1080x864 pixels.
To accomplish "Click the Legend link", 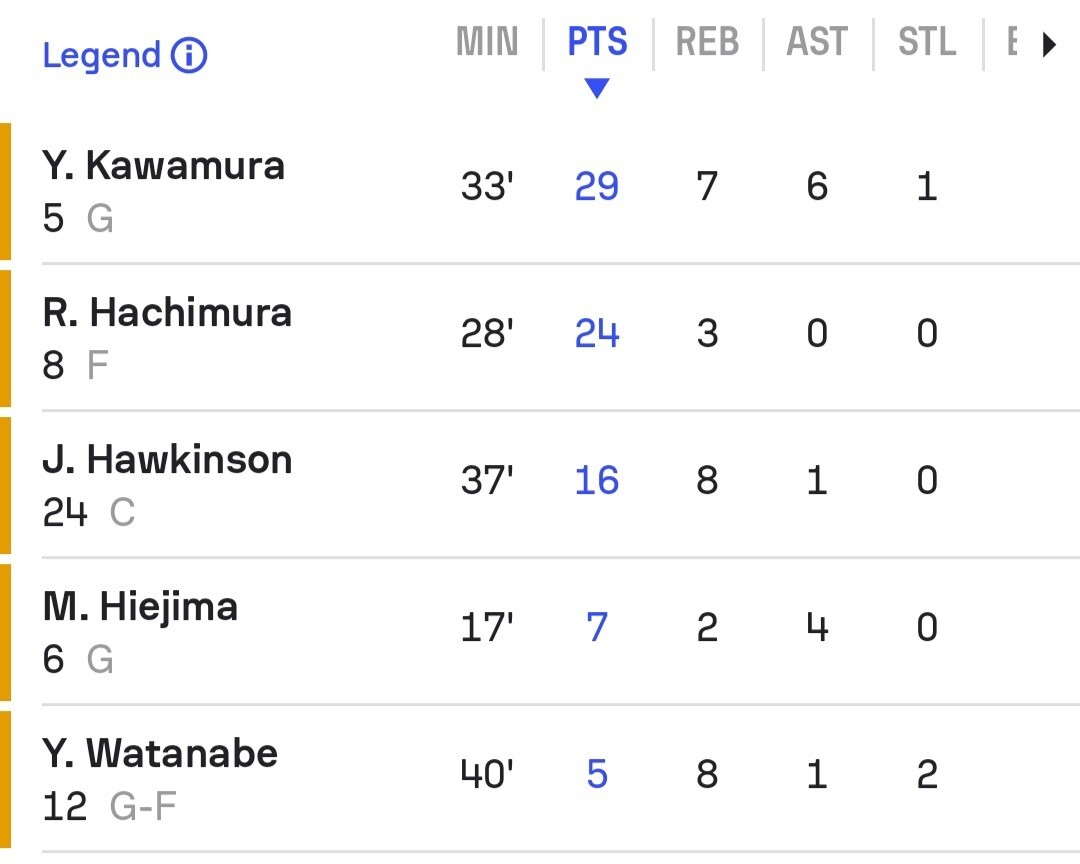I will point(101,56).
